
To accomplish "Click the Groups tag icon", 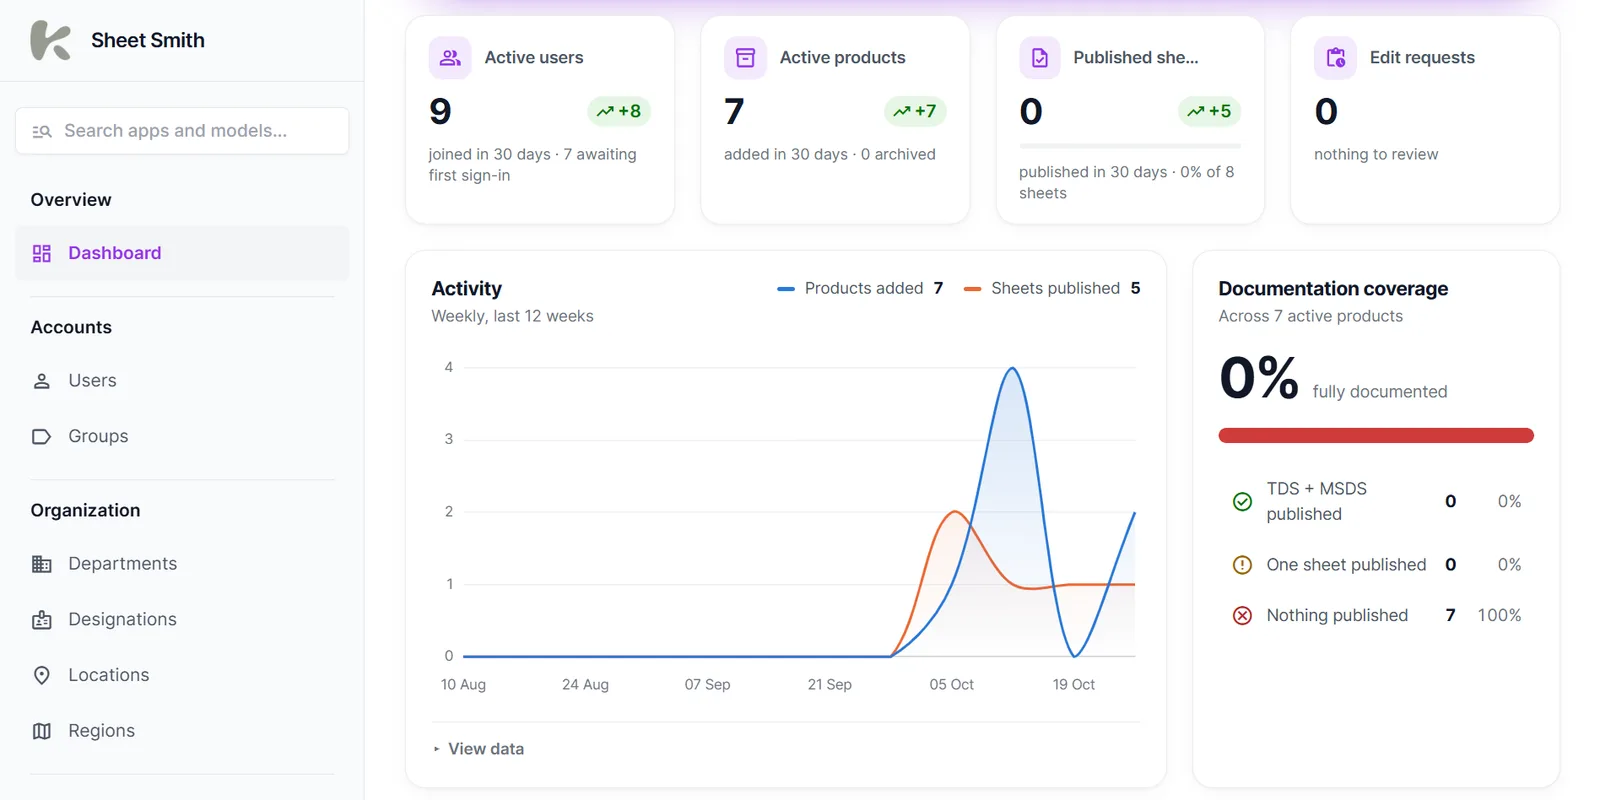I will click(42, 437).
